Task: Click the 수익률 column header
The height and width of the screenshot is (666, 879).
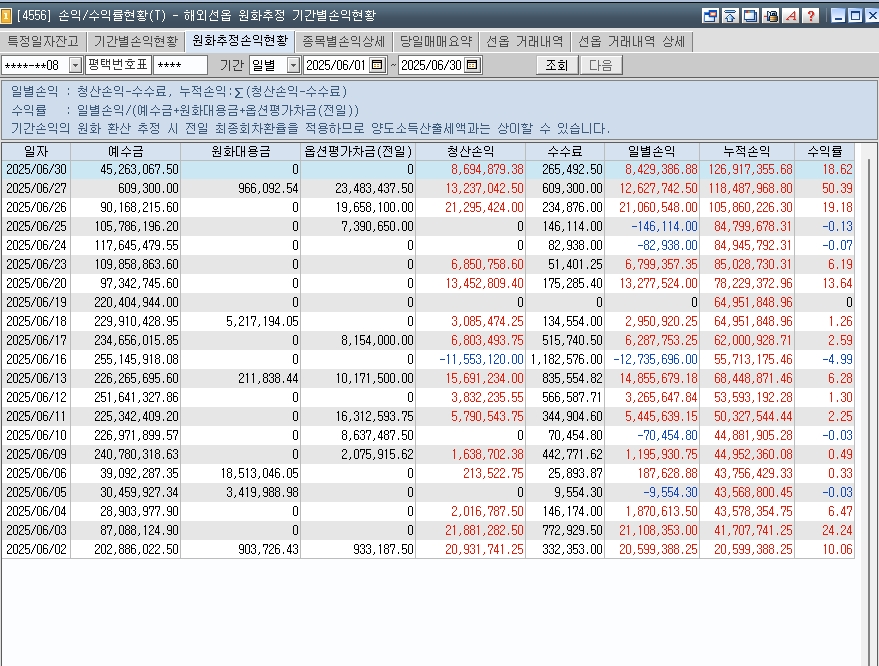Action: [x=825, y=151]
